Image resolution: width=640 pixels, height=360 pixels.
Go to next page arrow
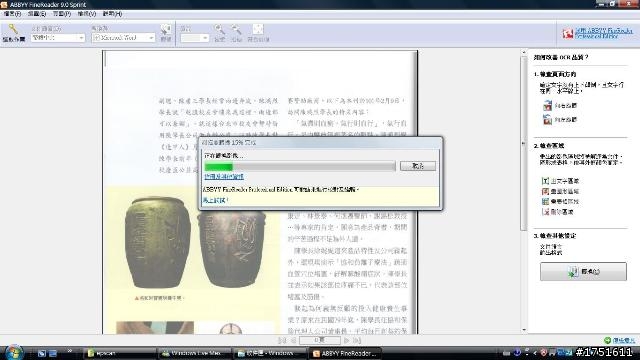[x=346, y=340]
